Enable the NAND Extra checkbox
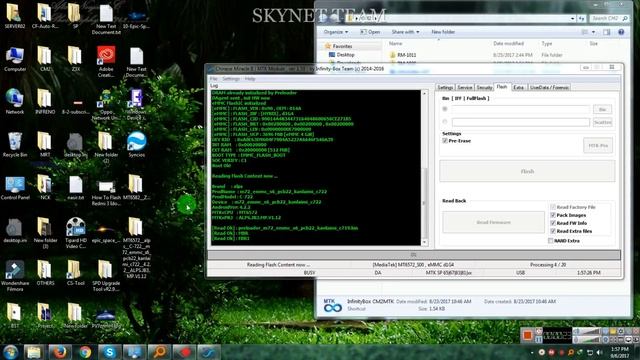 pyautogui.click(x=551, y=241)
